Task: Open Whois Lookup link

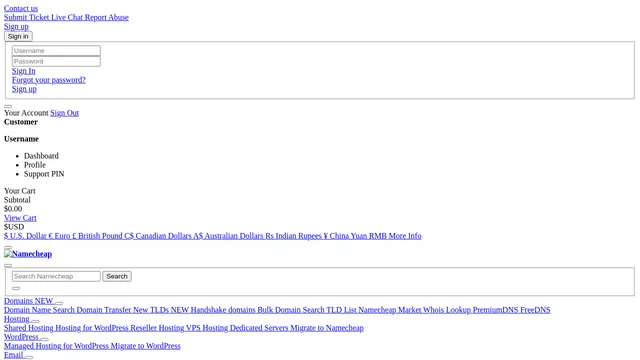Action: point(447,310)
